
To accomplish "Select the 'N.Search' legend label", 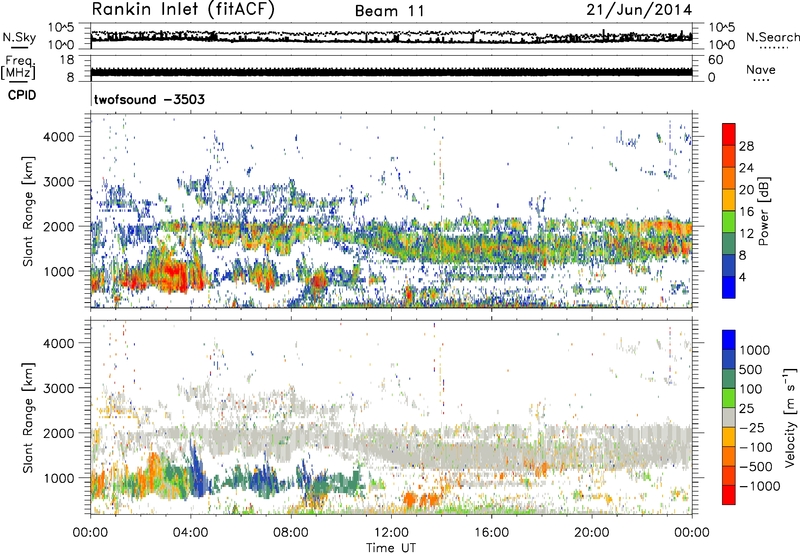I will click(x=772, y=37).
